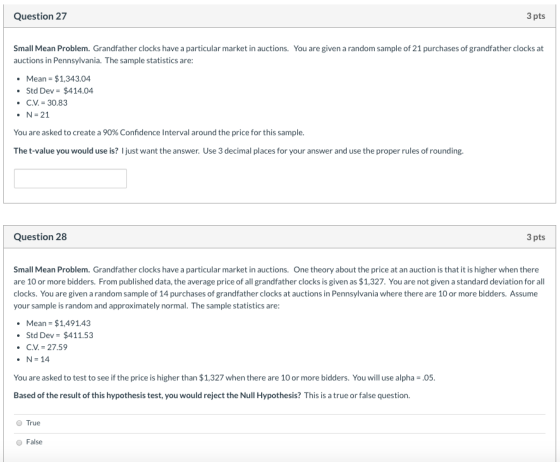This screenshot has height=462, width=560.
Task: Click the Mean = $1,343.04 bullet
Action: (x=59, y=79)
